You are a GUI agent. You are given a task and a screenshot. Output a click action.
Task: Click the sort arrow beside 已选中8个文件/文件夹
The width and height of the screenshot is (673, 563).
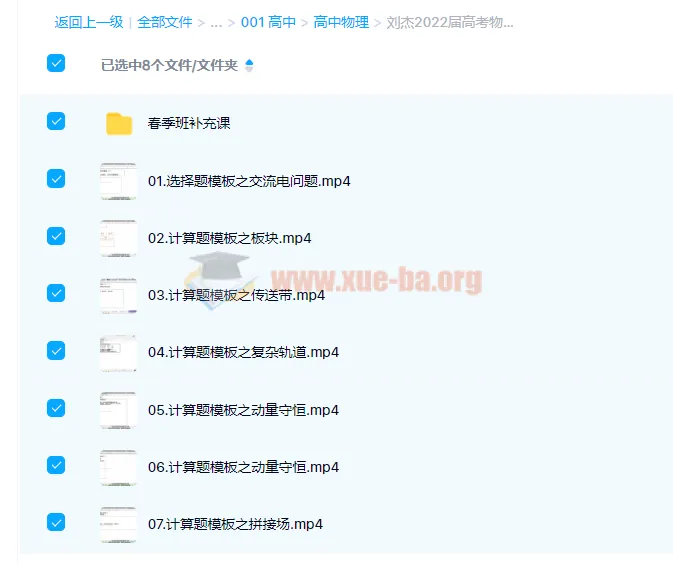point(249,66)
